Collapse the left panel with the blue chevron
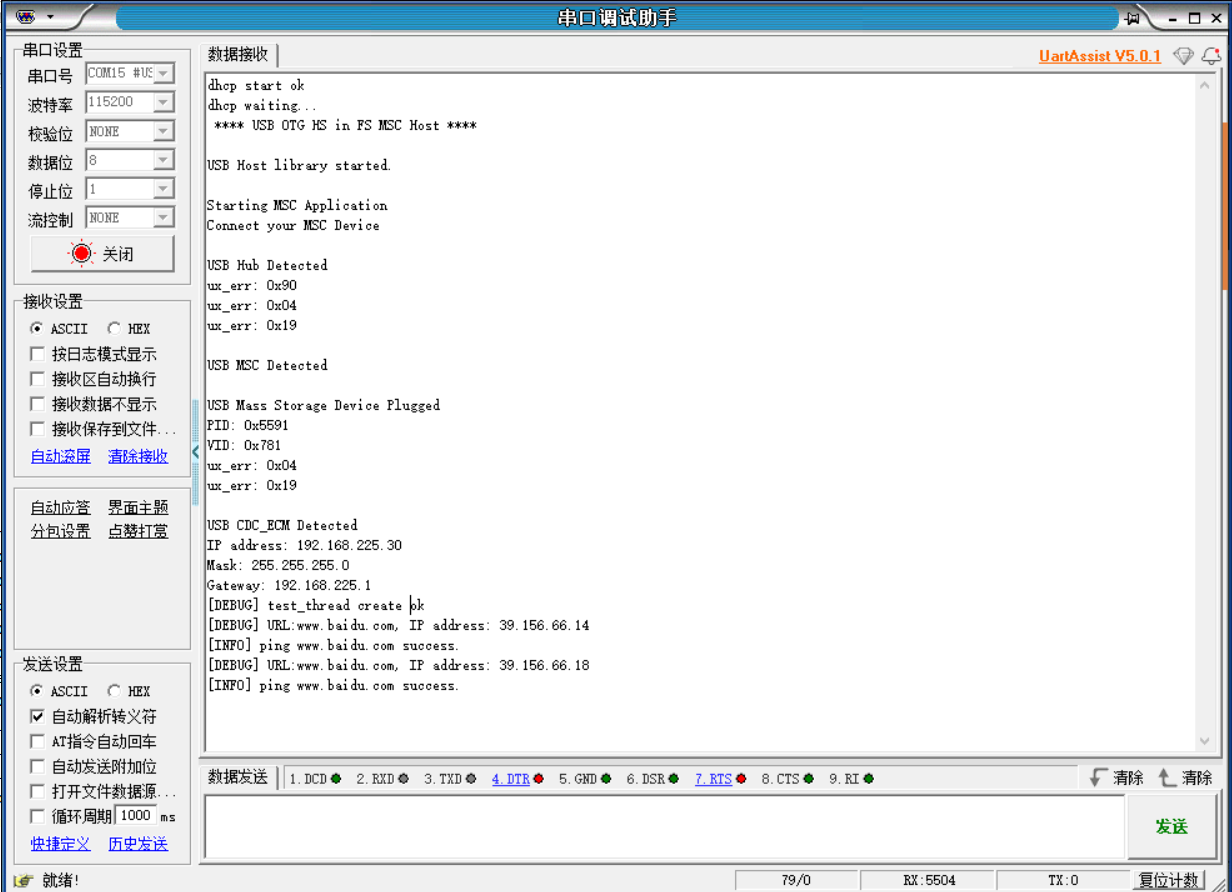 coord(196,452)
